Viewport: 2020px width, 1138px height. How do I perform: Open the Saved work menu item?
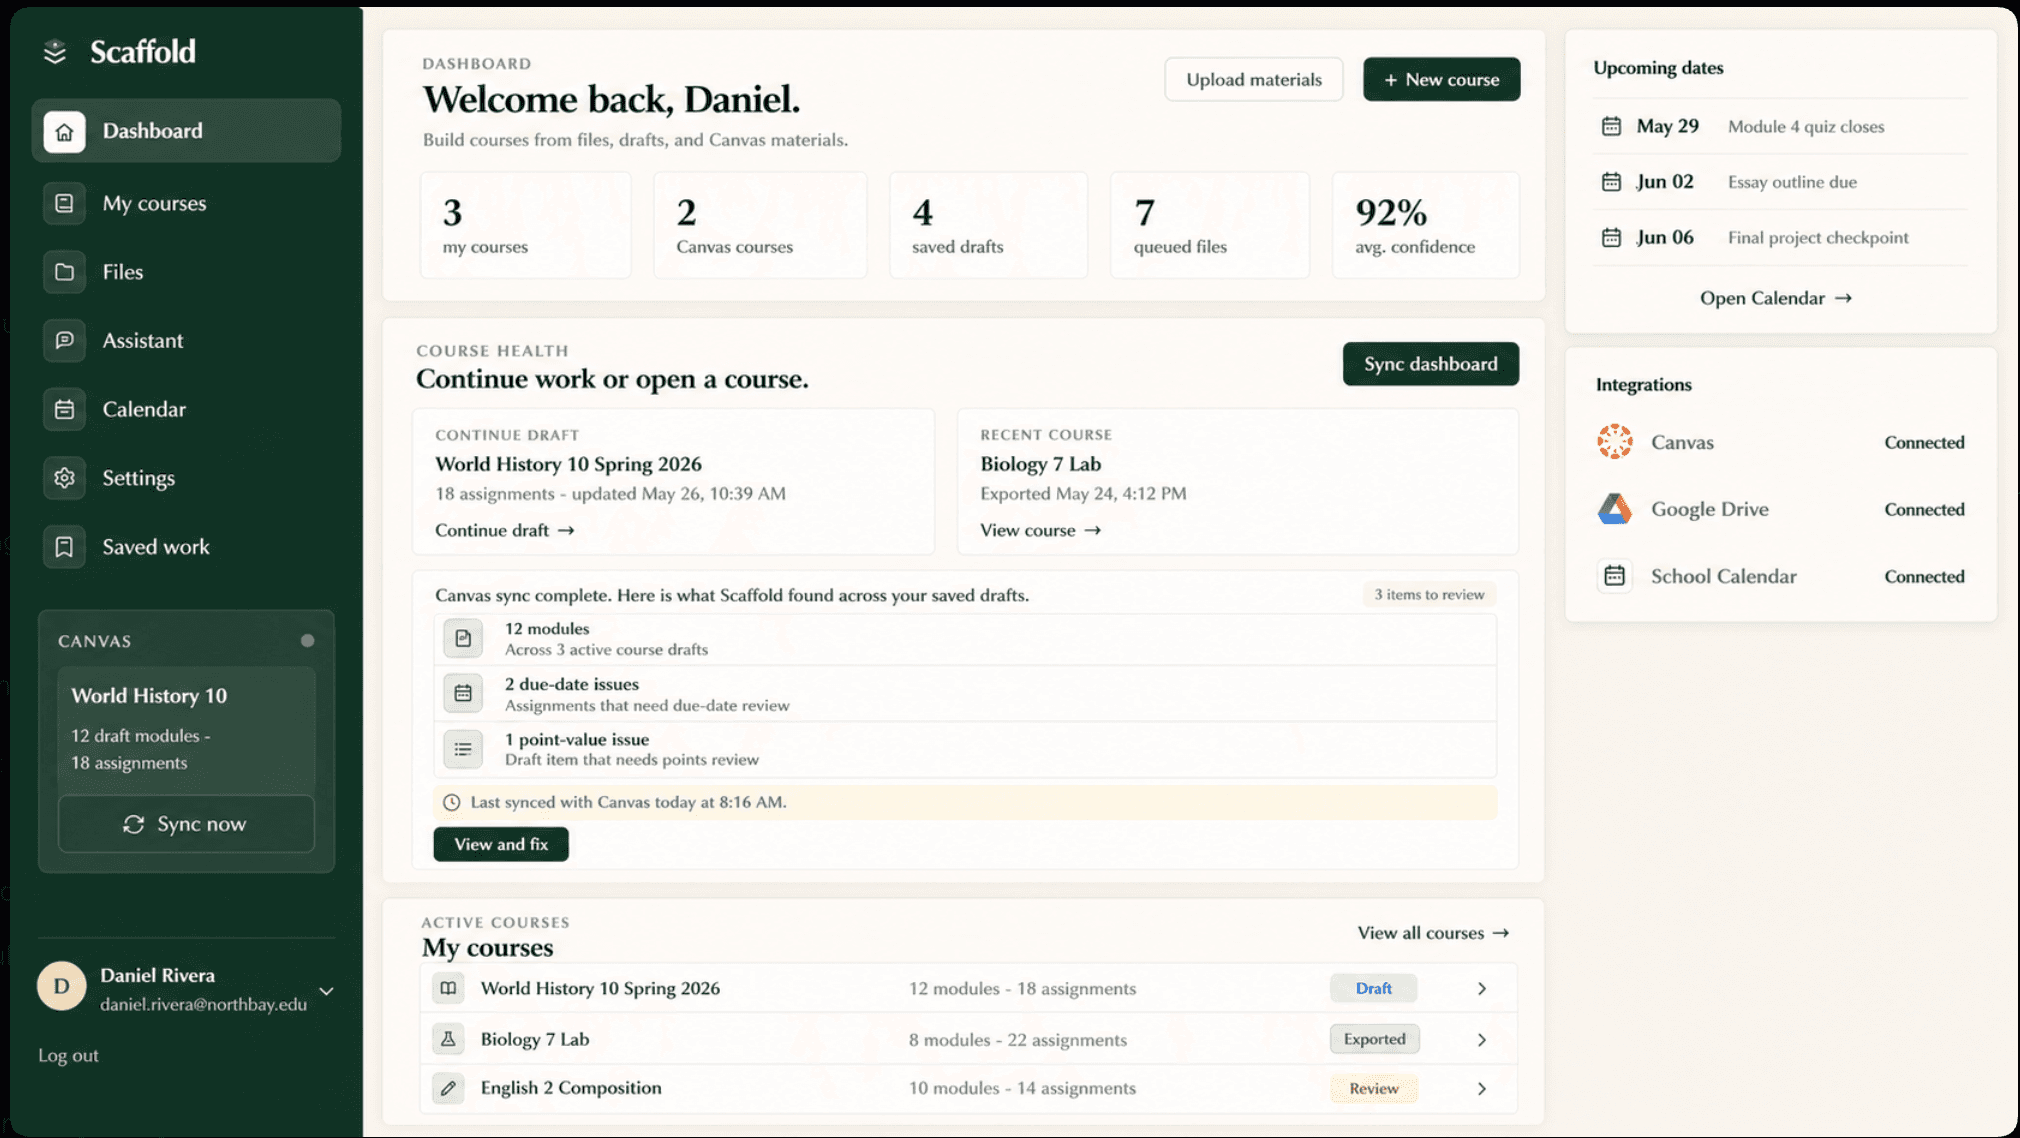point(186,547)
